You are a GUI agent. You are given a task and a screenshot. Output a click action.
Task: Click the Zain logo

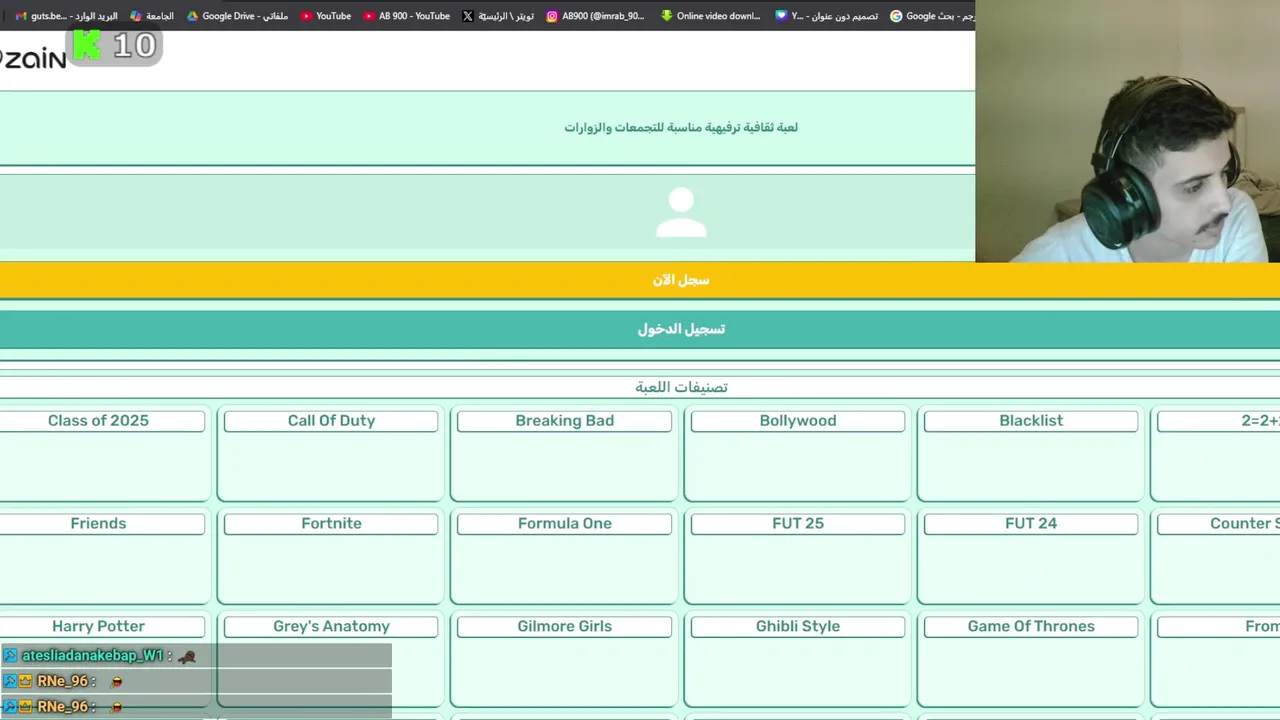click(33, 58)
